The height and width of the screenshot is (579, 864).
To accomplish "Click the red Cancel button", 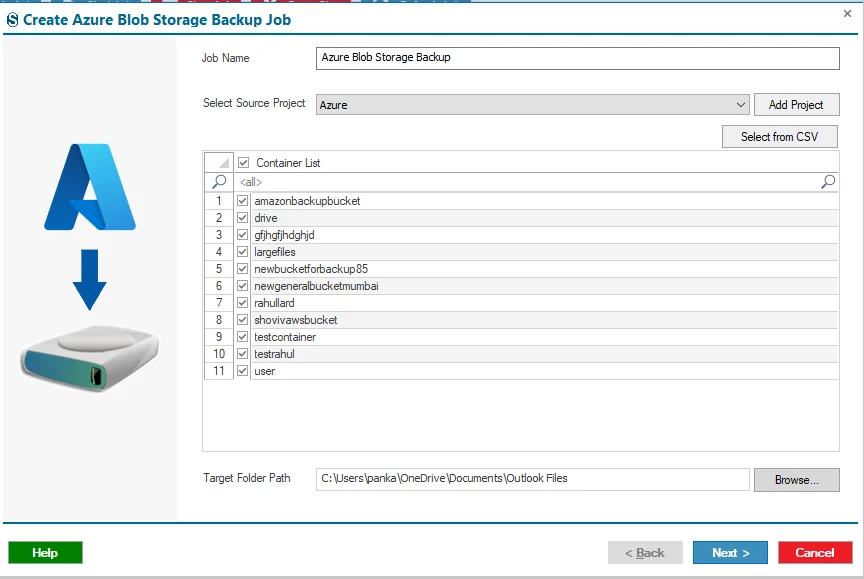I will (x=815, y=553).
